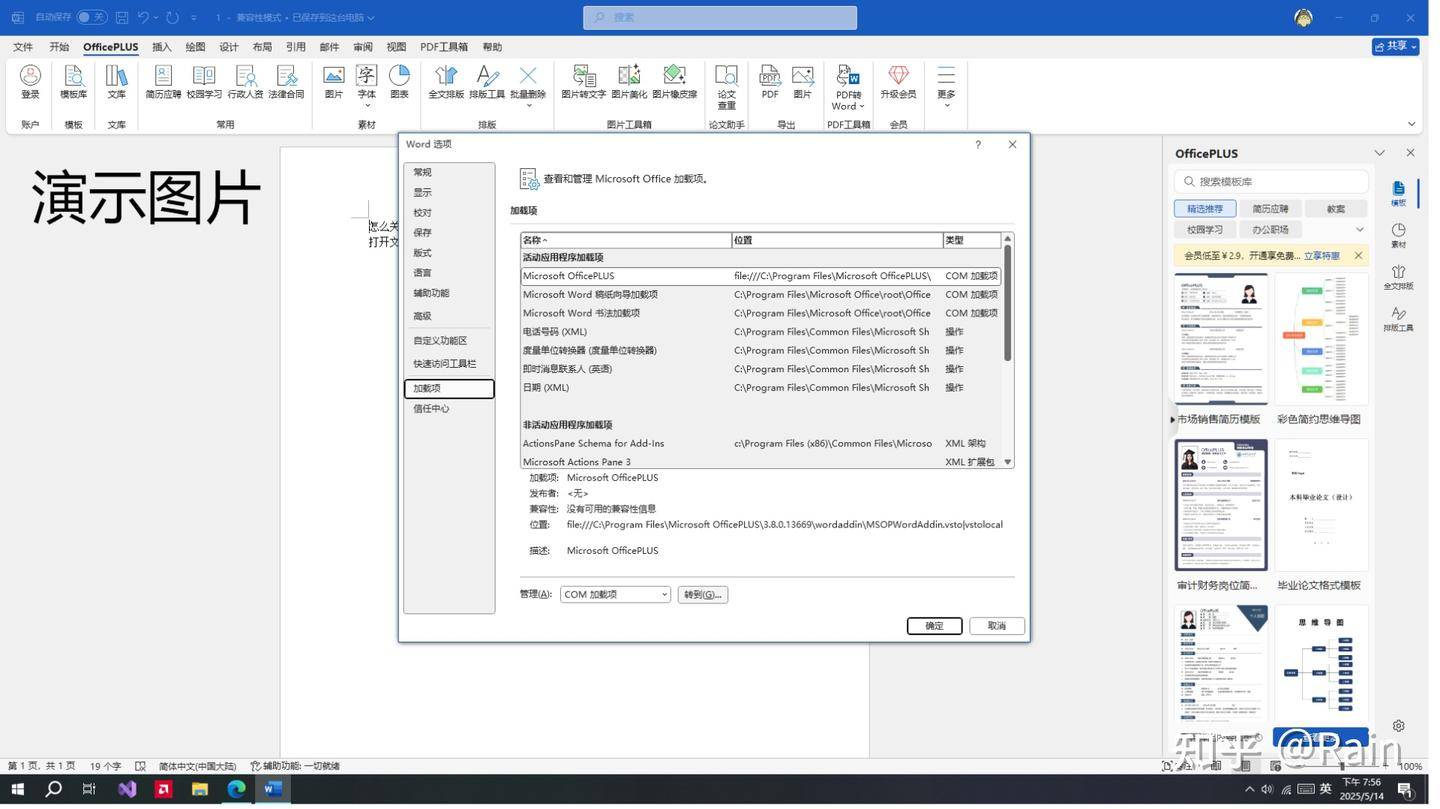Open the 市场销售简历模版 template thumbnail
1440x809 pixels.
(1220, 339)
